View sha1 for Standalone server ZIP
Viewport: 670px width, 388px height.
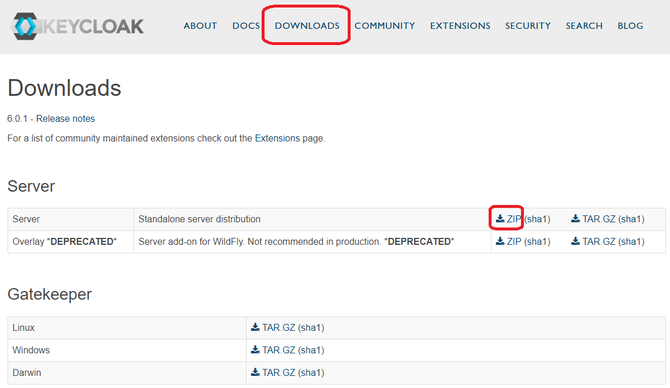click(x=538, y=219)
